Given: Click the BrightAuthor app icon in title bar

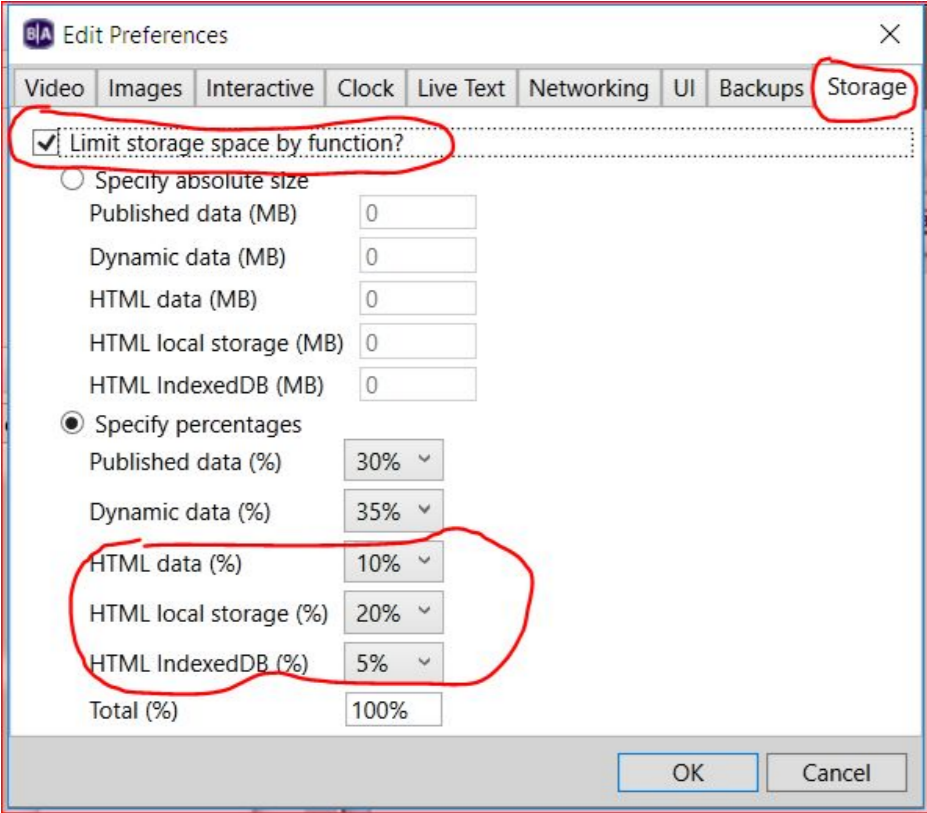Looking at the screenshot, I should click(x=38, y=35).
